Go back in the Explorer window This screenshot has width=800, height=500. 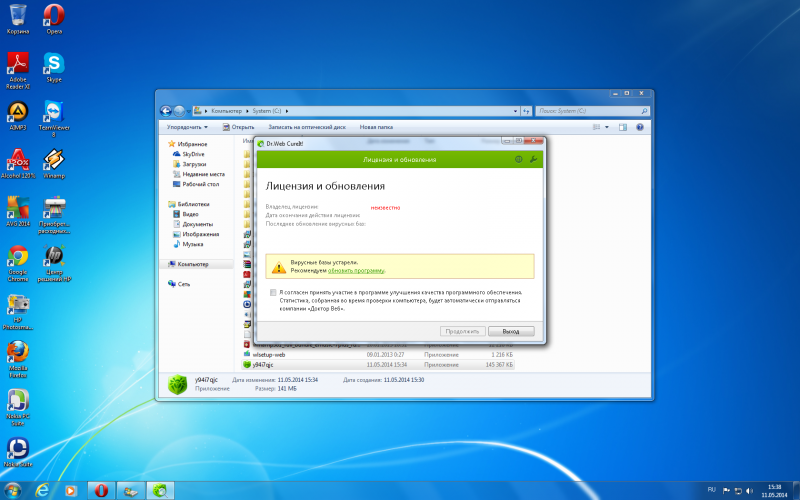(166, 111)
